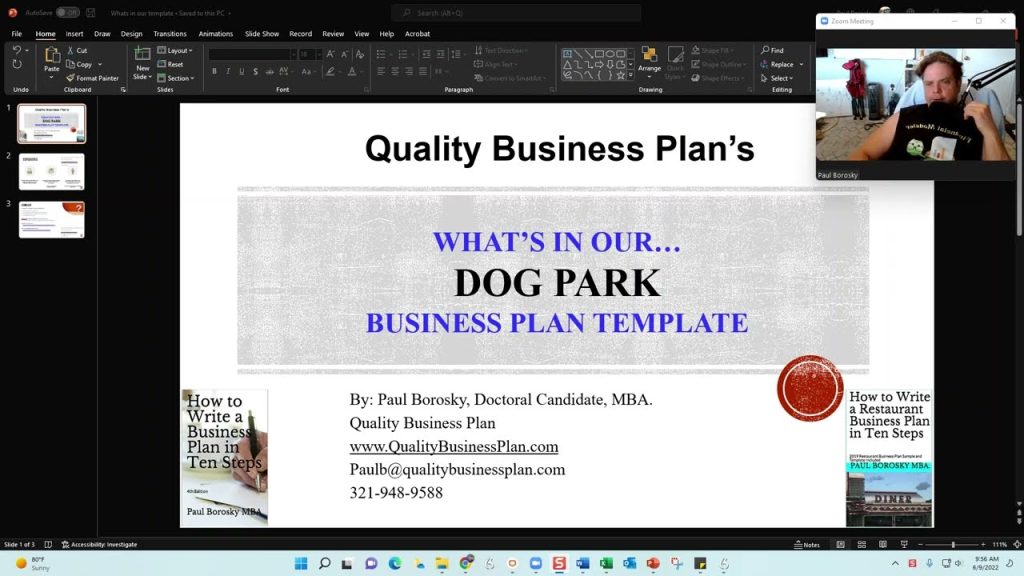This screenshot has width=1024, height=576.
Task: Fit slide to current window
Action: click(1017, 545)
